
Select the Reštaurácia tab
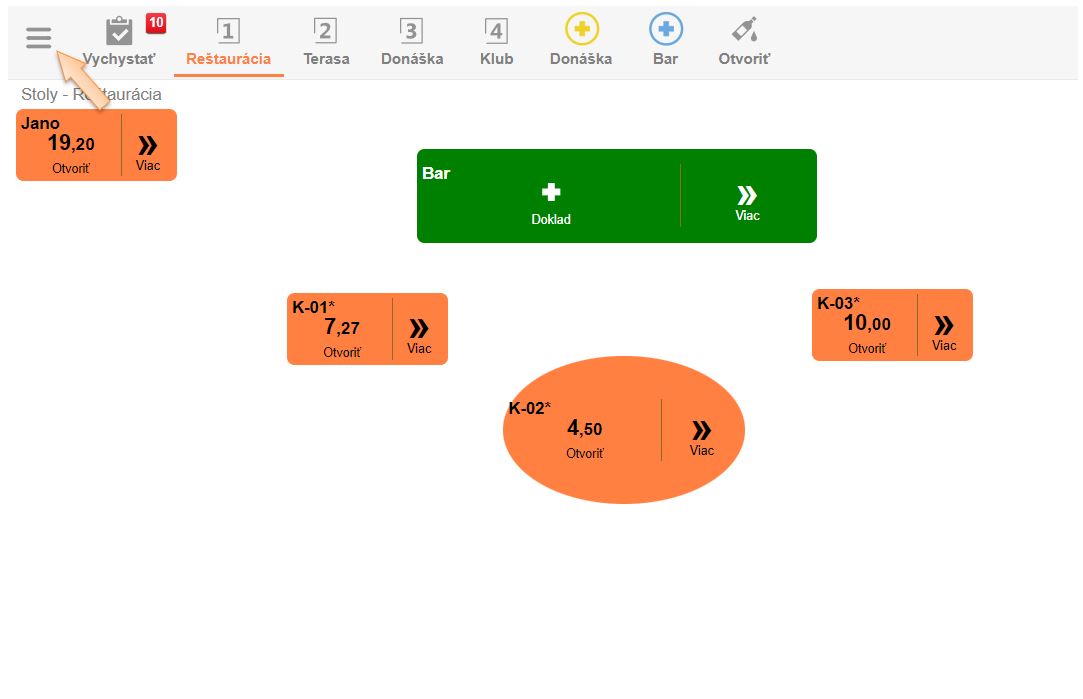(x=228, y=42)
